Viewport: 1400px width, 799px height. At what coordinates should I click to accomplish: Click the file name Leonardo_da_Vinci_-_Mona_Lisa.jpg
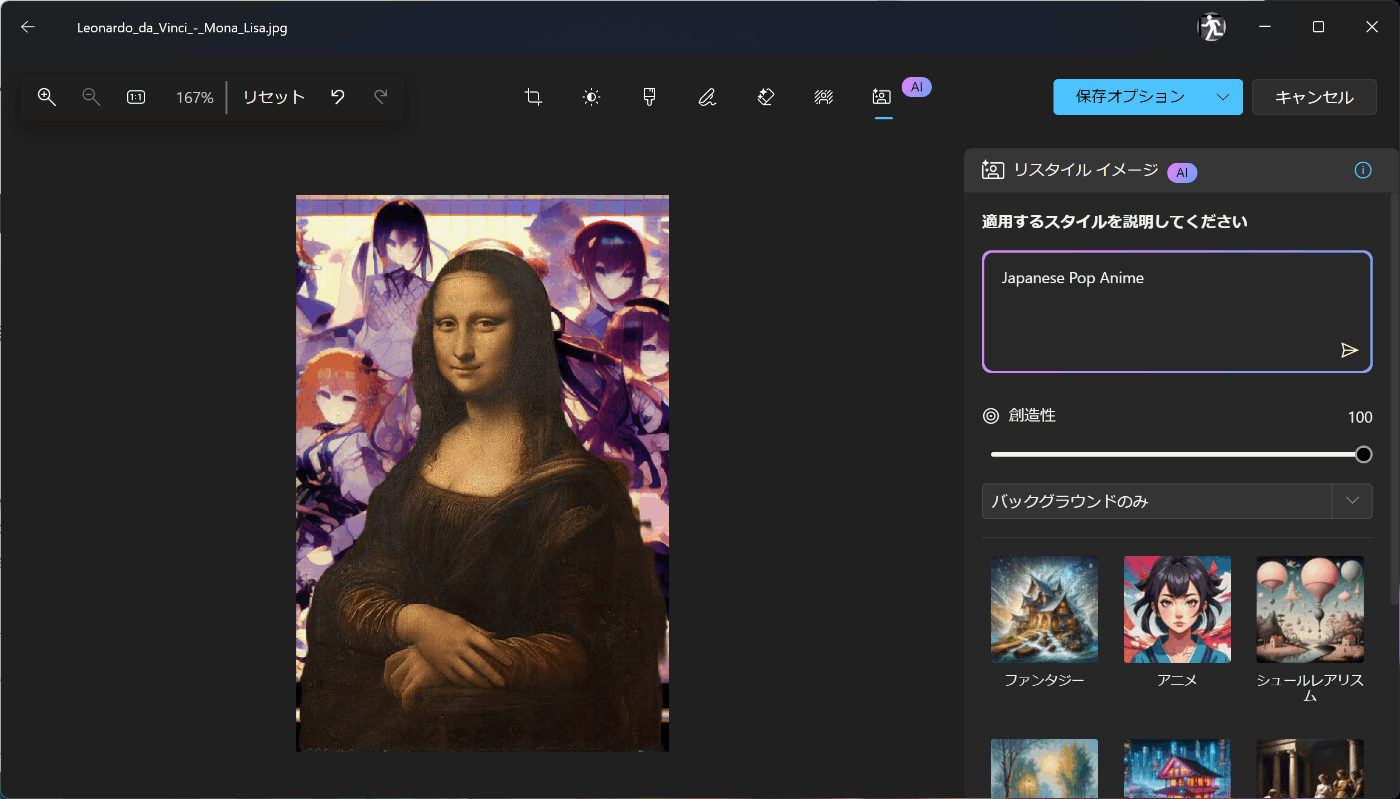point(182,28)
